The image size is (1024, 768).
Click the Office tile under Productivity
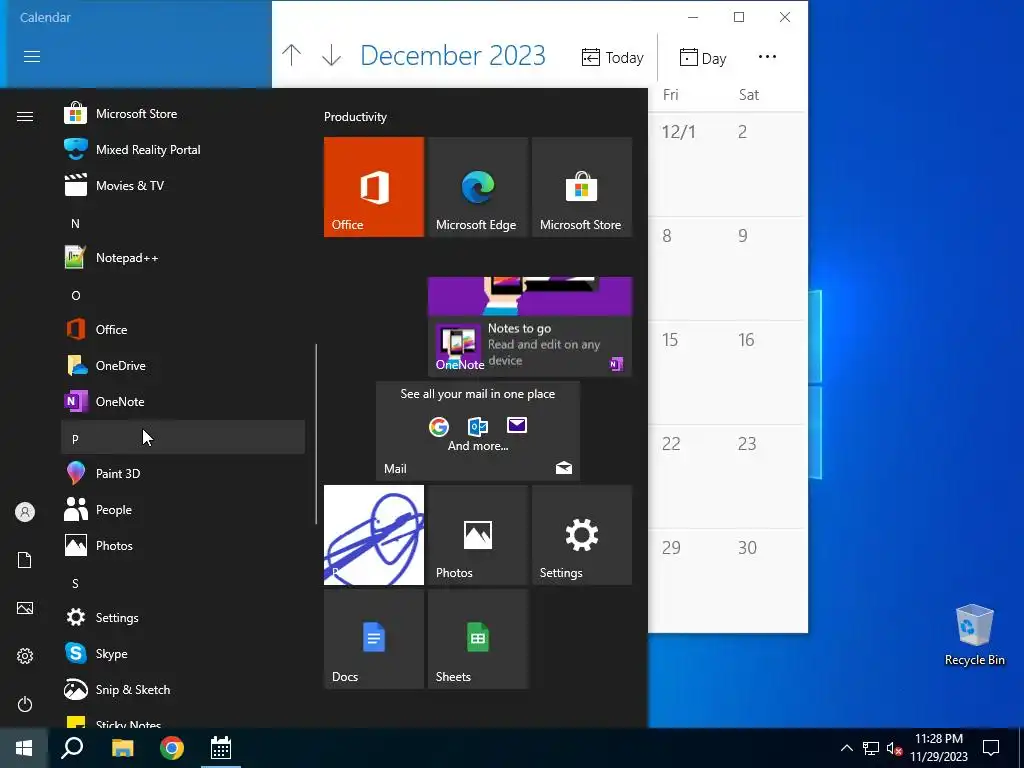374,187
